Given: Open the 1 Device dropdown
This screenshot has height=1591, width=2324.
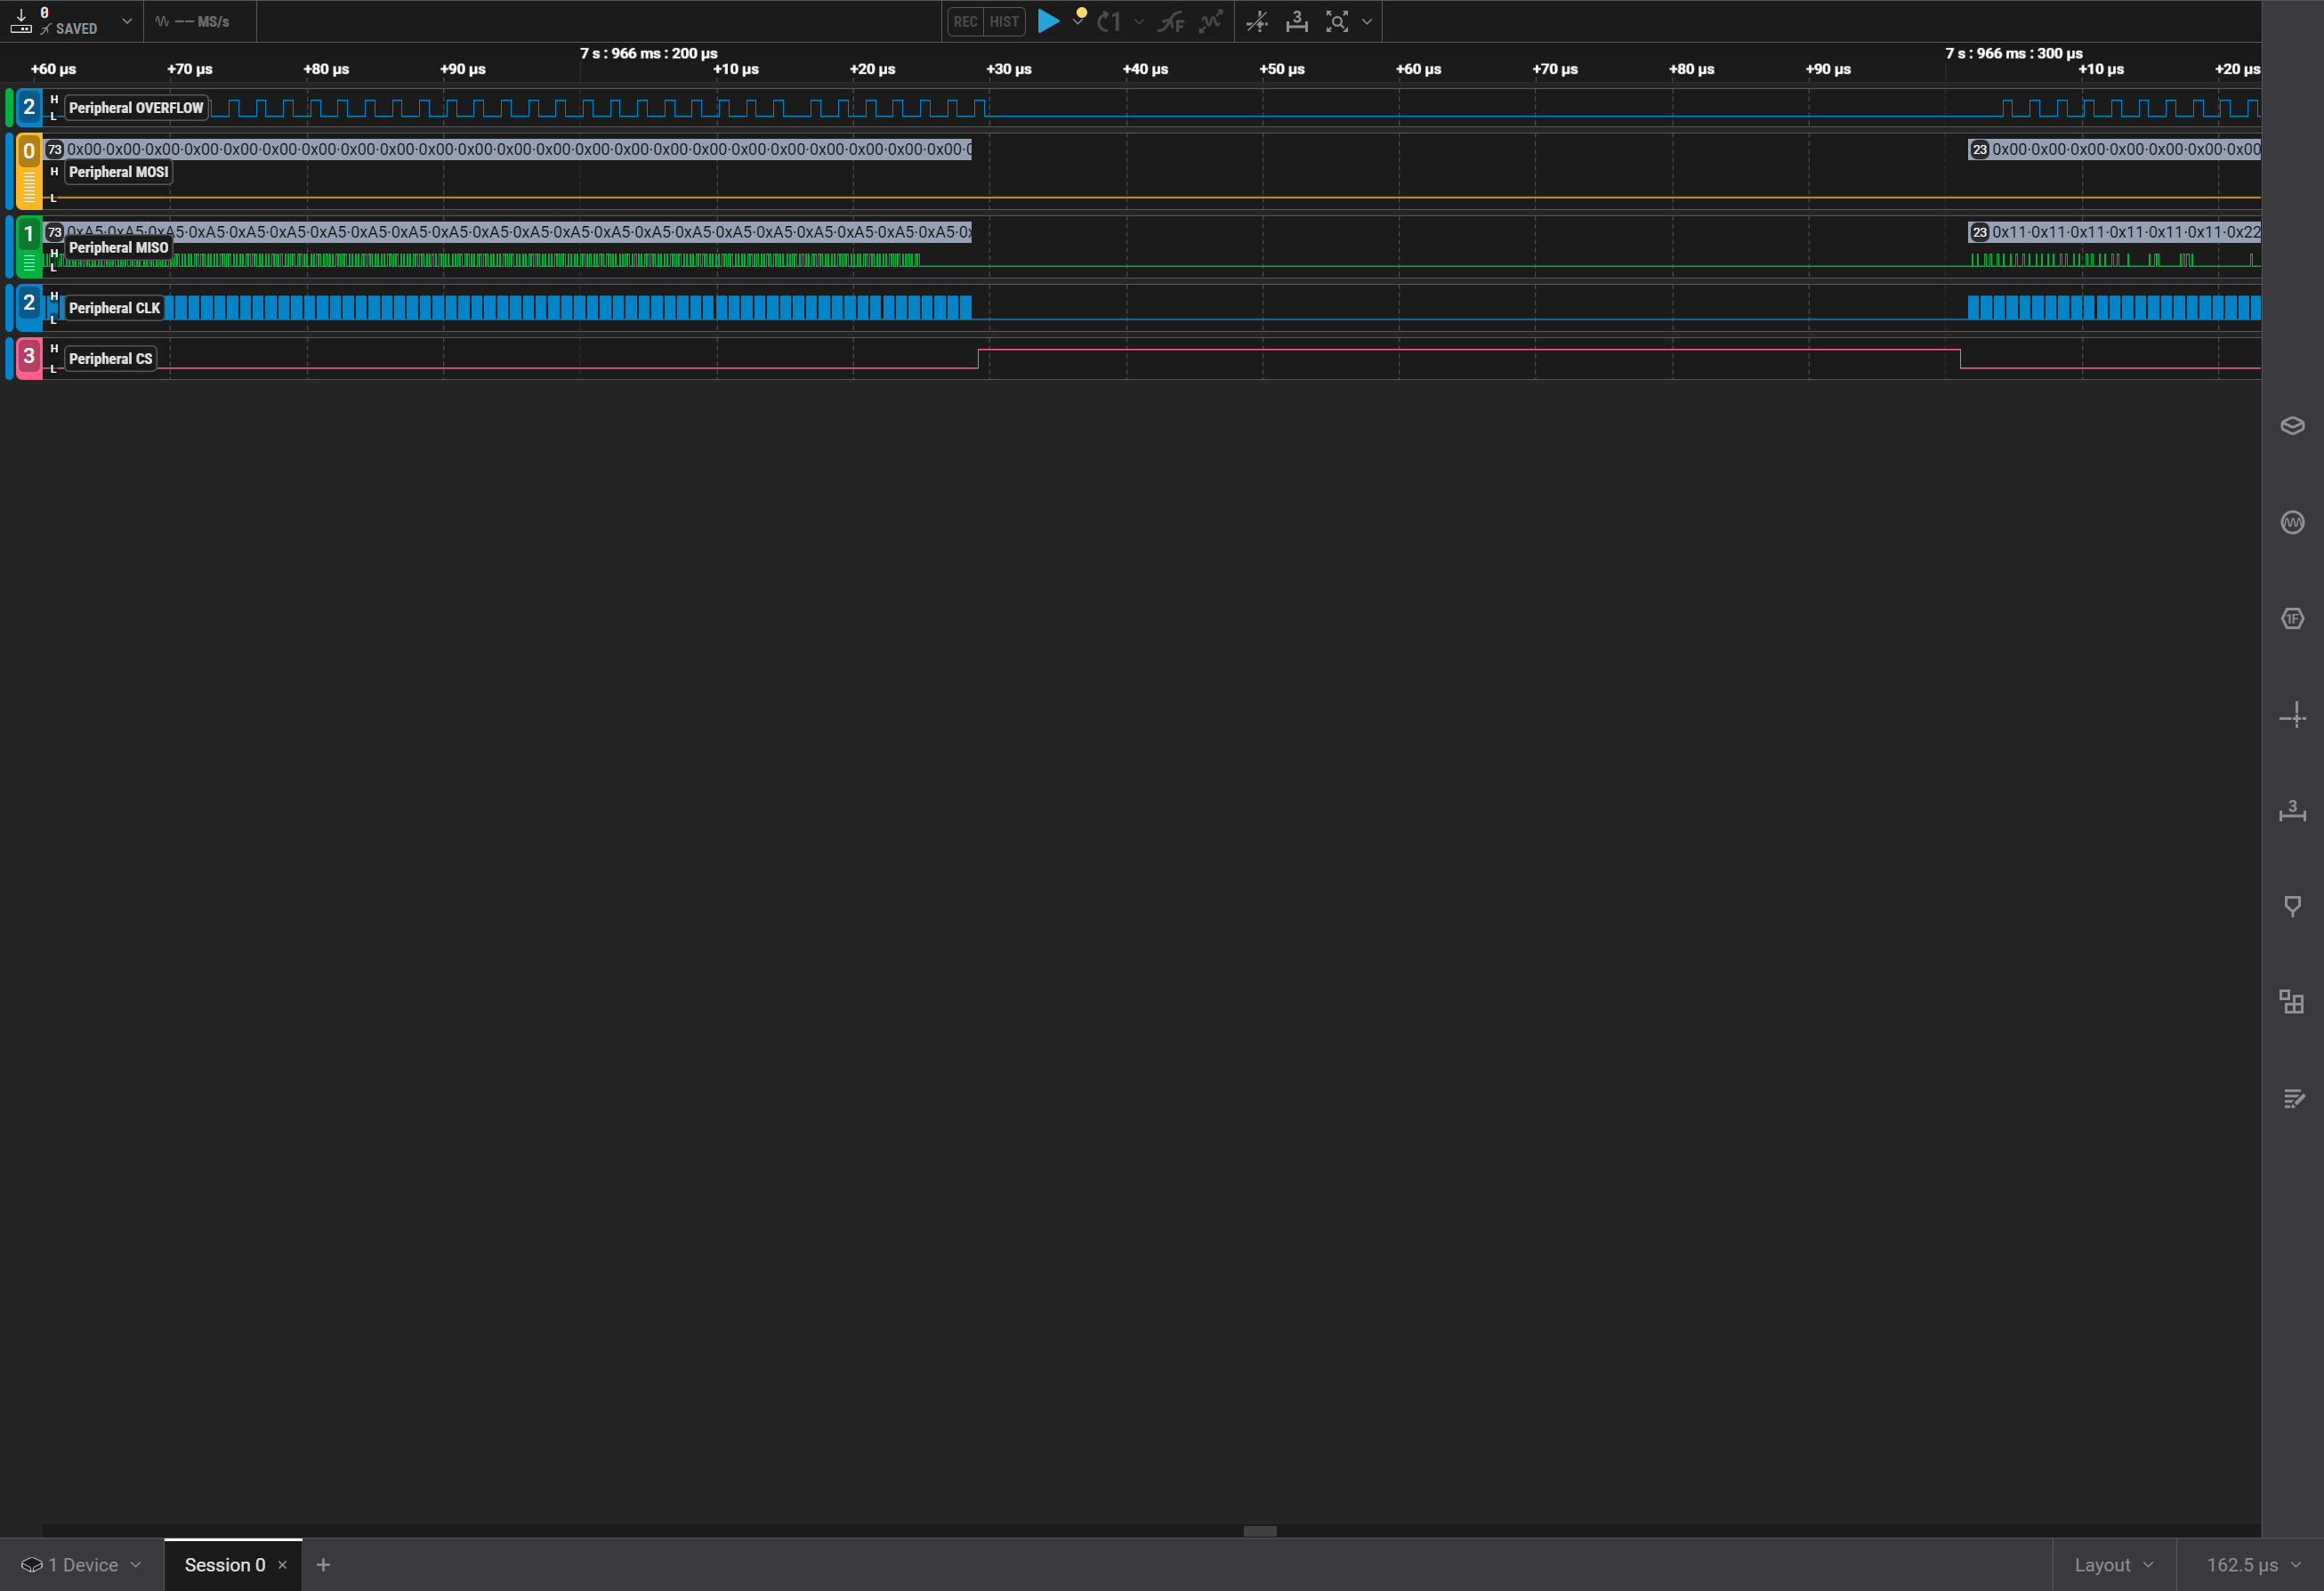Looking at the screenshot, I should click(x=81, y=1565).
